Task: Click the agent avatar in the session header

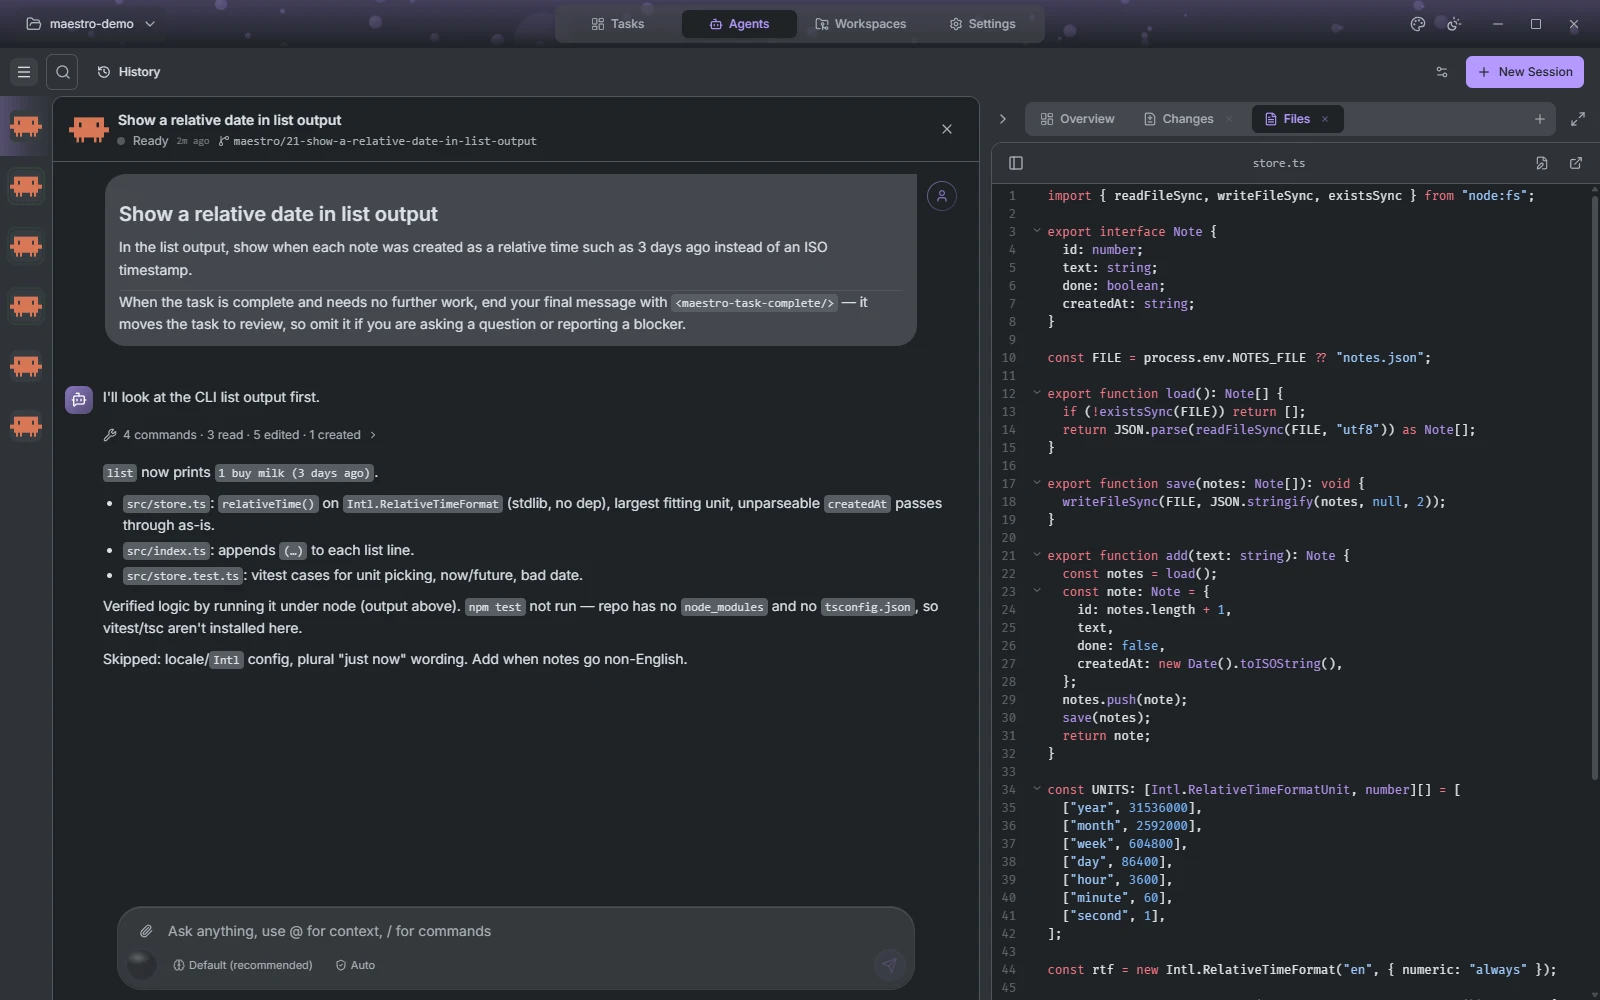Action: (x=88, y=129)
